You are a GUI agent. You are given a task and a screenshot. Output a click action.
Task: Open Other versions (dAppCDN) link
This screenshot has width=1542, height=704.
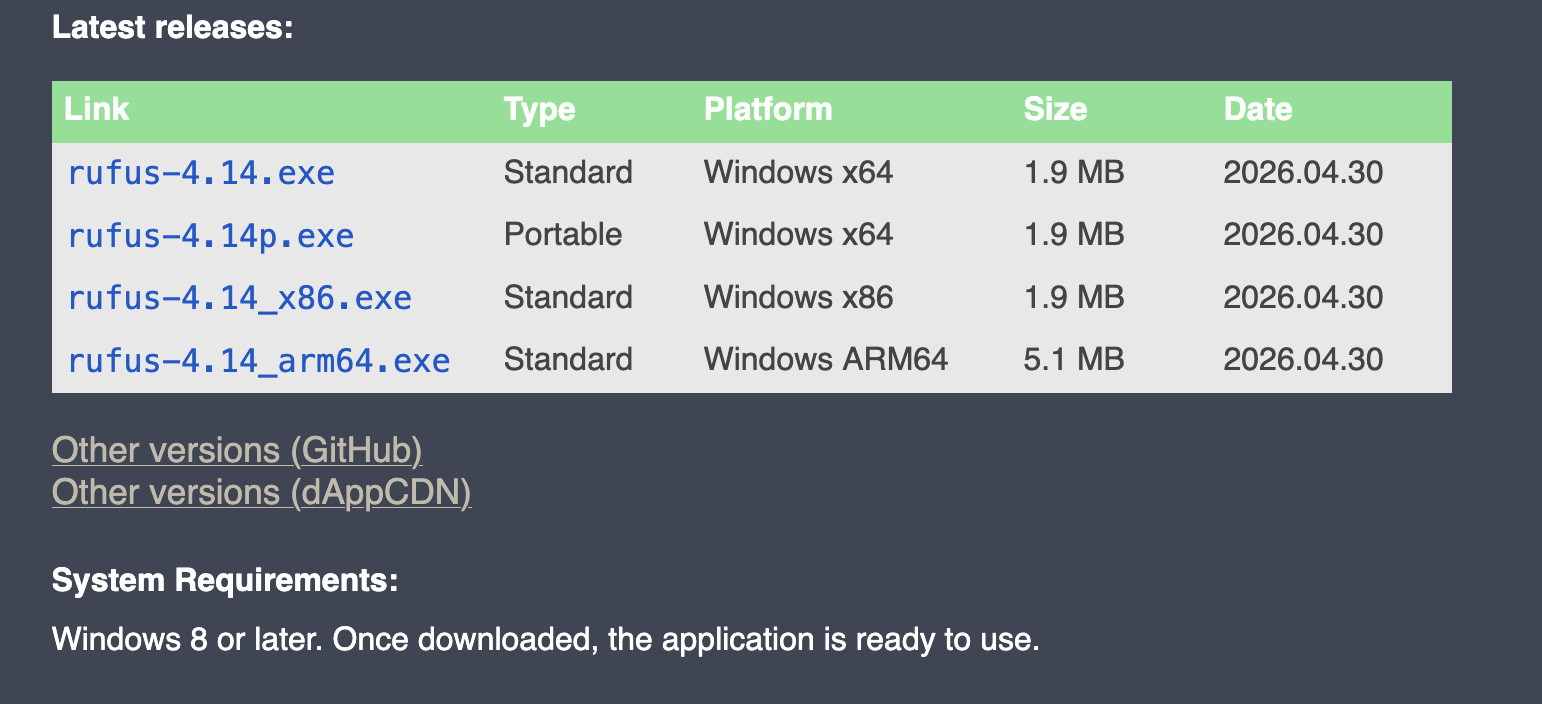coord(261,492)
